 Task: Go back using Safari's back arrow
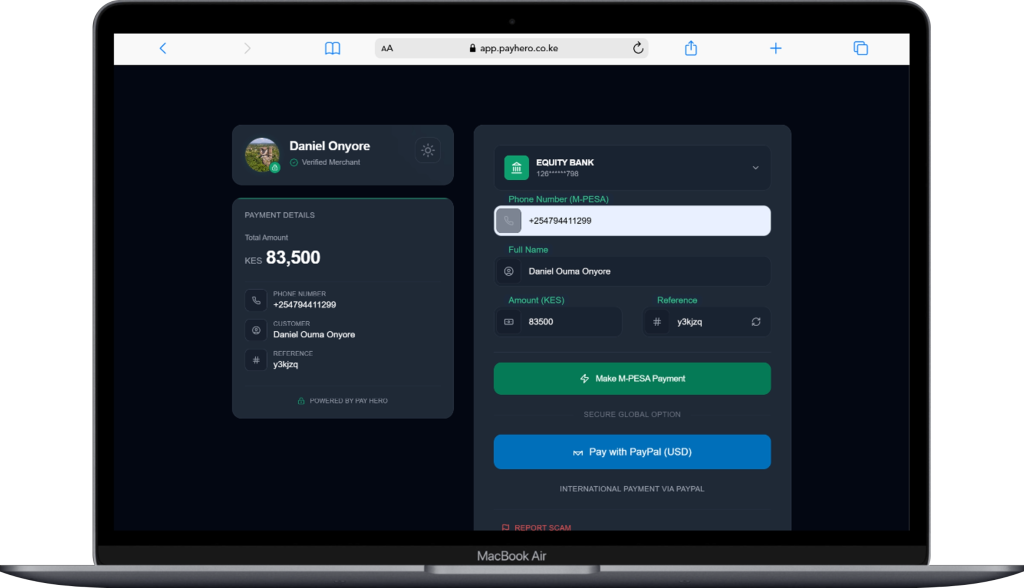click(x=163, y=48)
